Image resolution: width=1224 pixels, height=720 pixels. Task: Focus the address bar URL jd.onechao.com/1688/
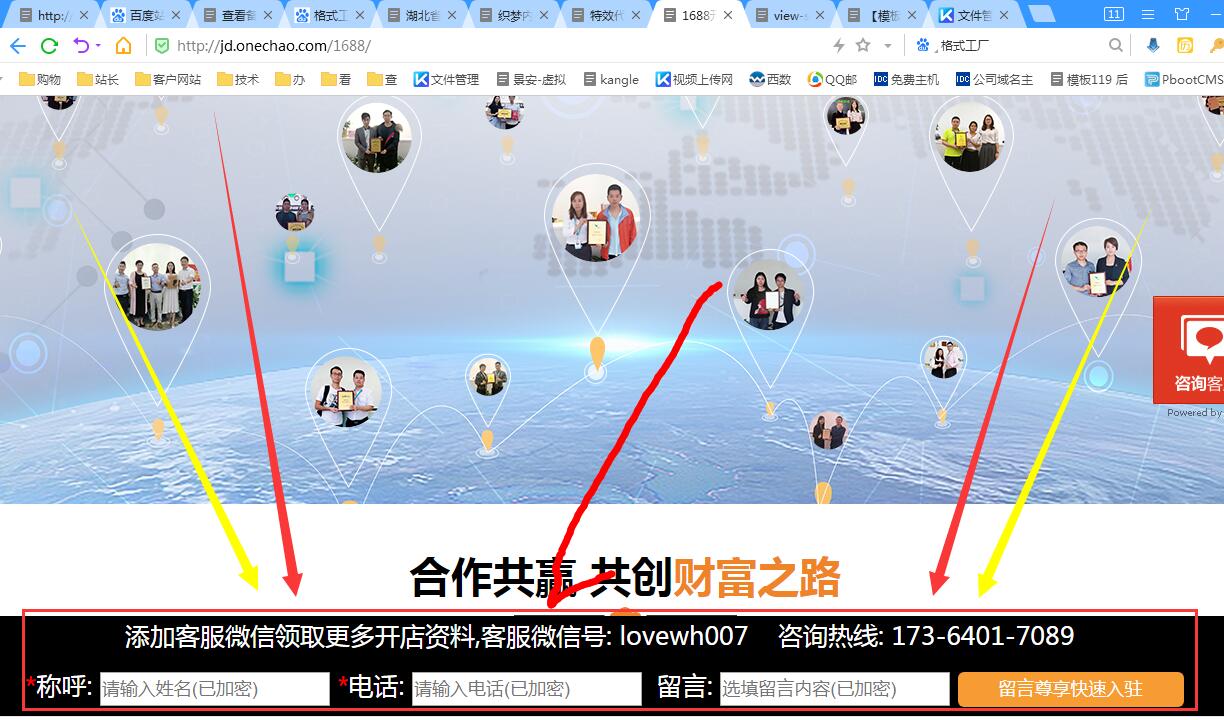[x=273, y=46]
